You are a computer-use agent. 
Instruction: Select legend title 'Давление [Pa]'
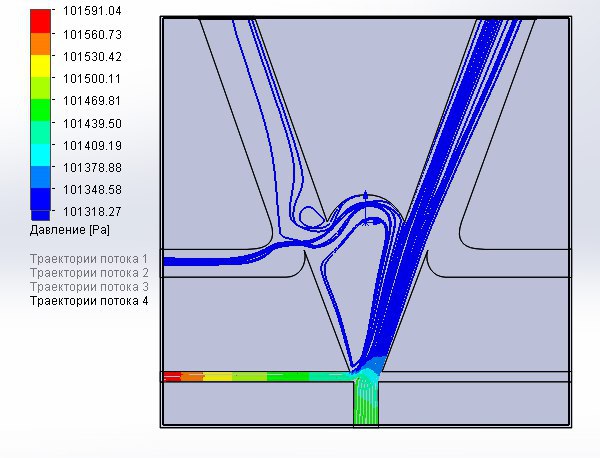pyautogui.click(x=70, y=230)
